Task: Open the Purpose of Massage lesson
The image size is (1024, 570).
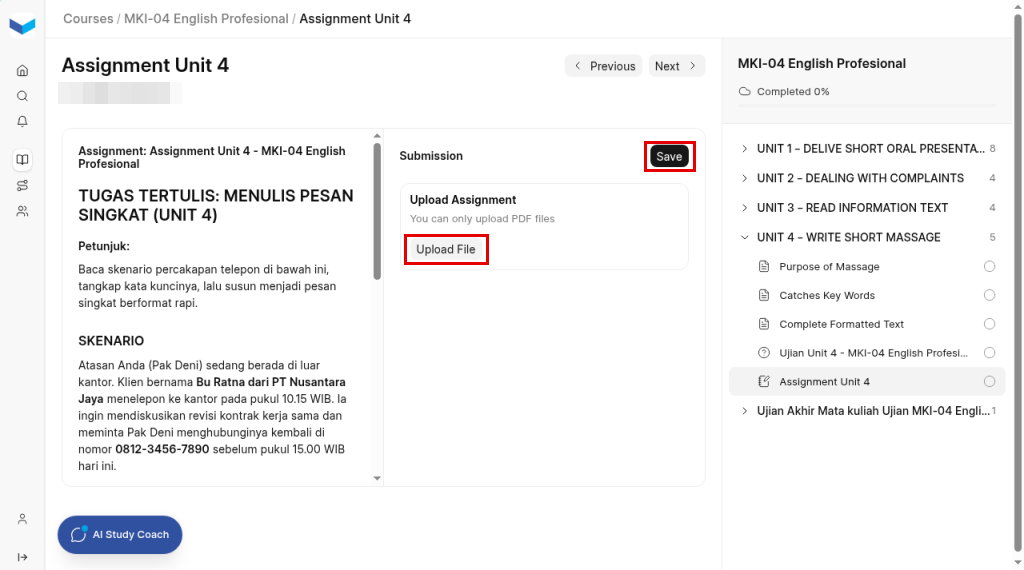Action: click(867, 266)
